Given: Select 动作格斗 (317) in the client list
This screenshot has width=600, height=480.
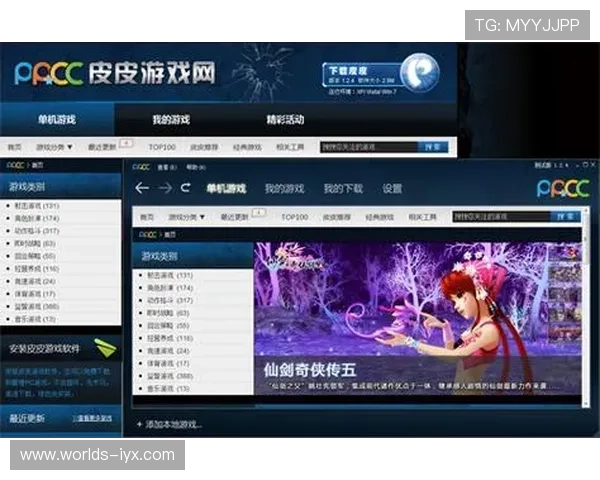Looking at the screenshot, I should click(x=170, y=300).
